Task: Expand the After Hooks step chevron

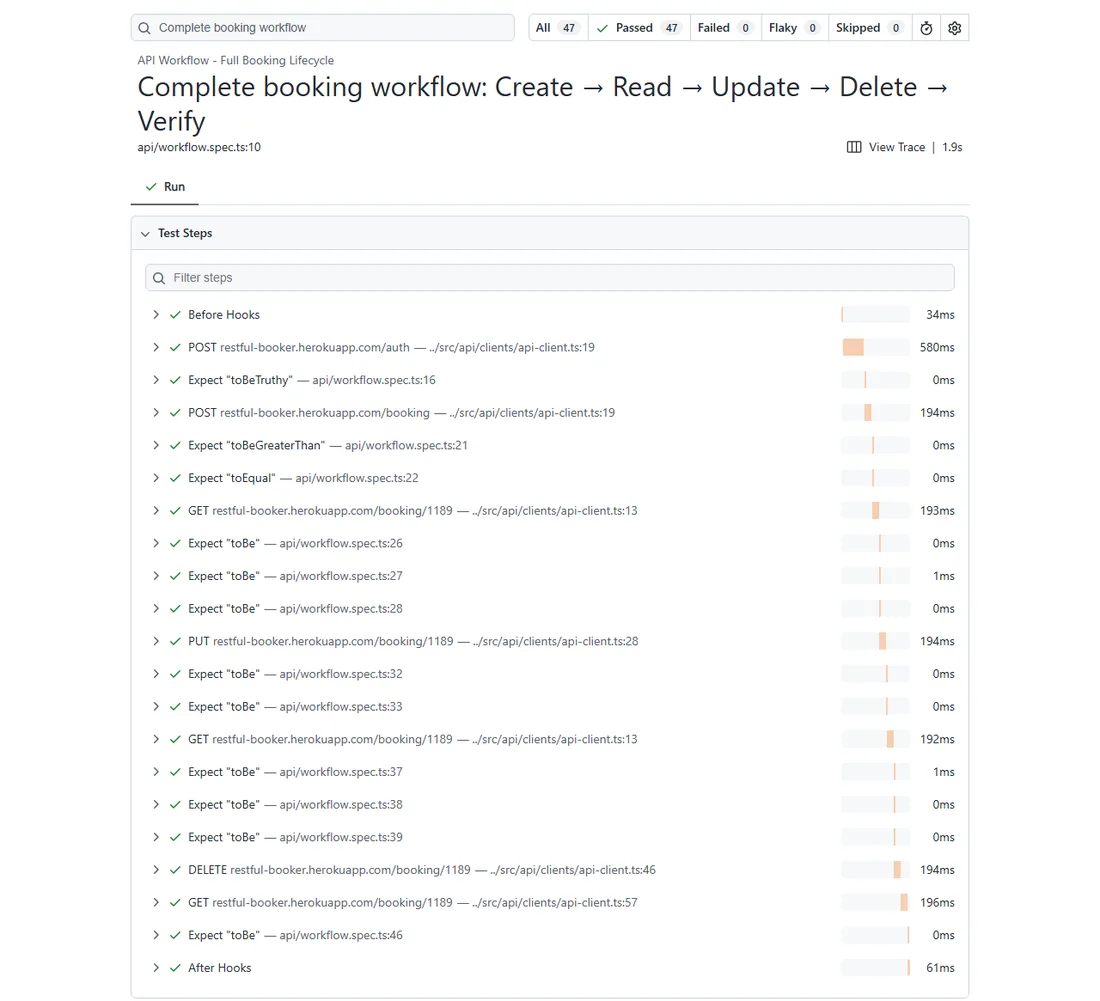Action: [x=156, y=968]
